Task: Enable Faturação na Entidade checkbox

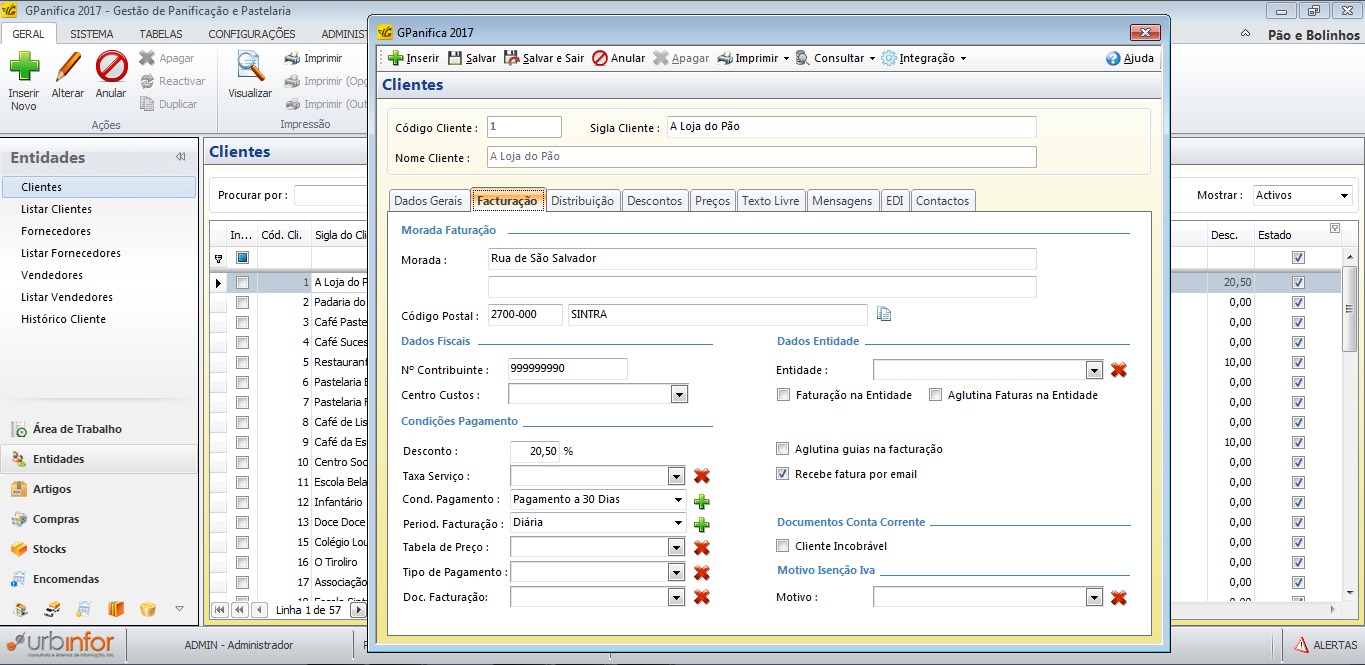Action: click(784, 395)
